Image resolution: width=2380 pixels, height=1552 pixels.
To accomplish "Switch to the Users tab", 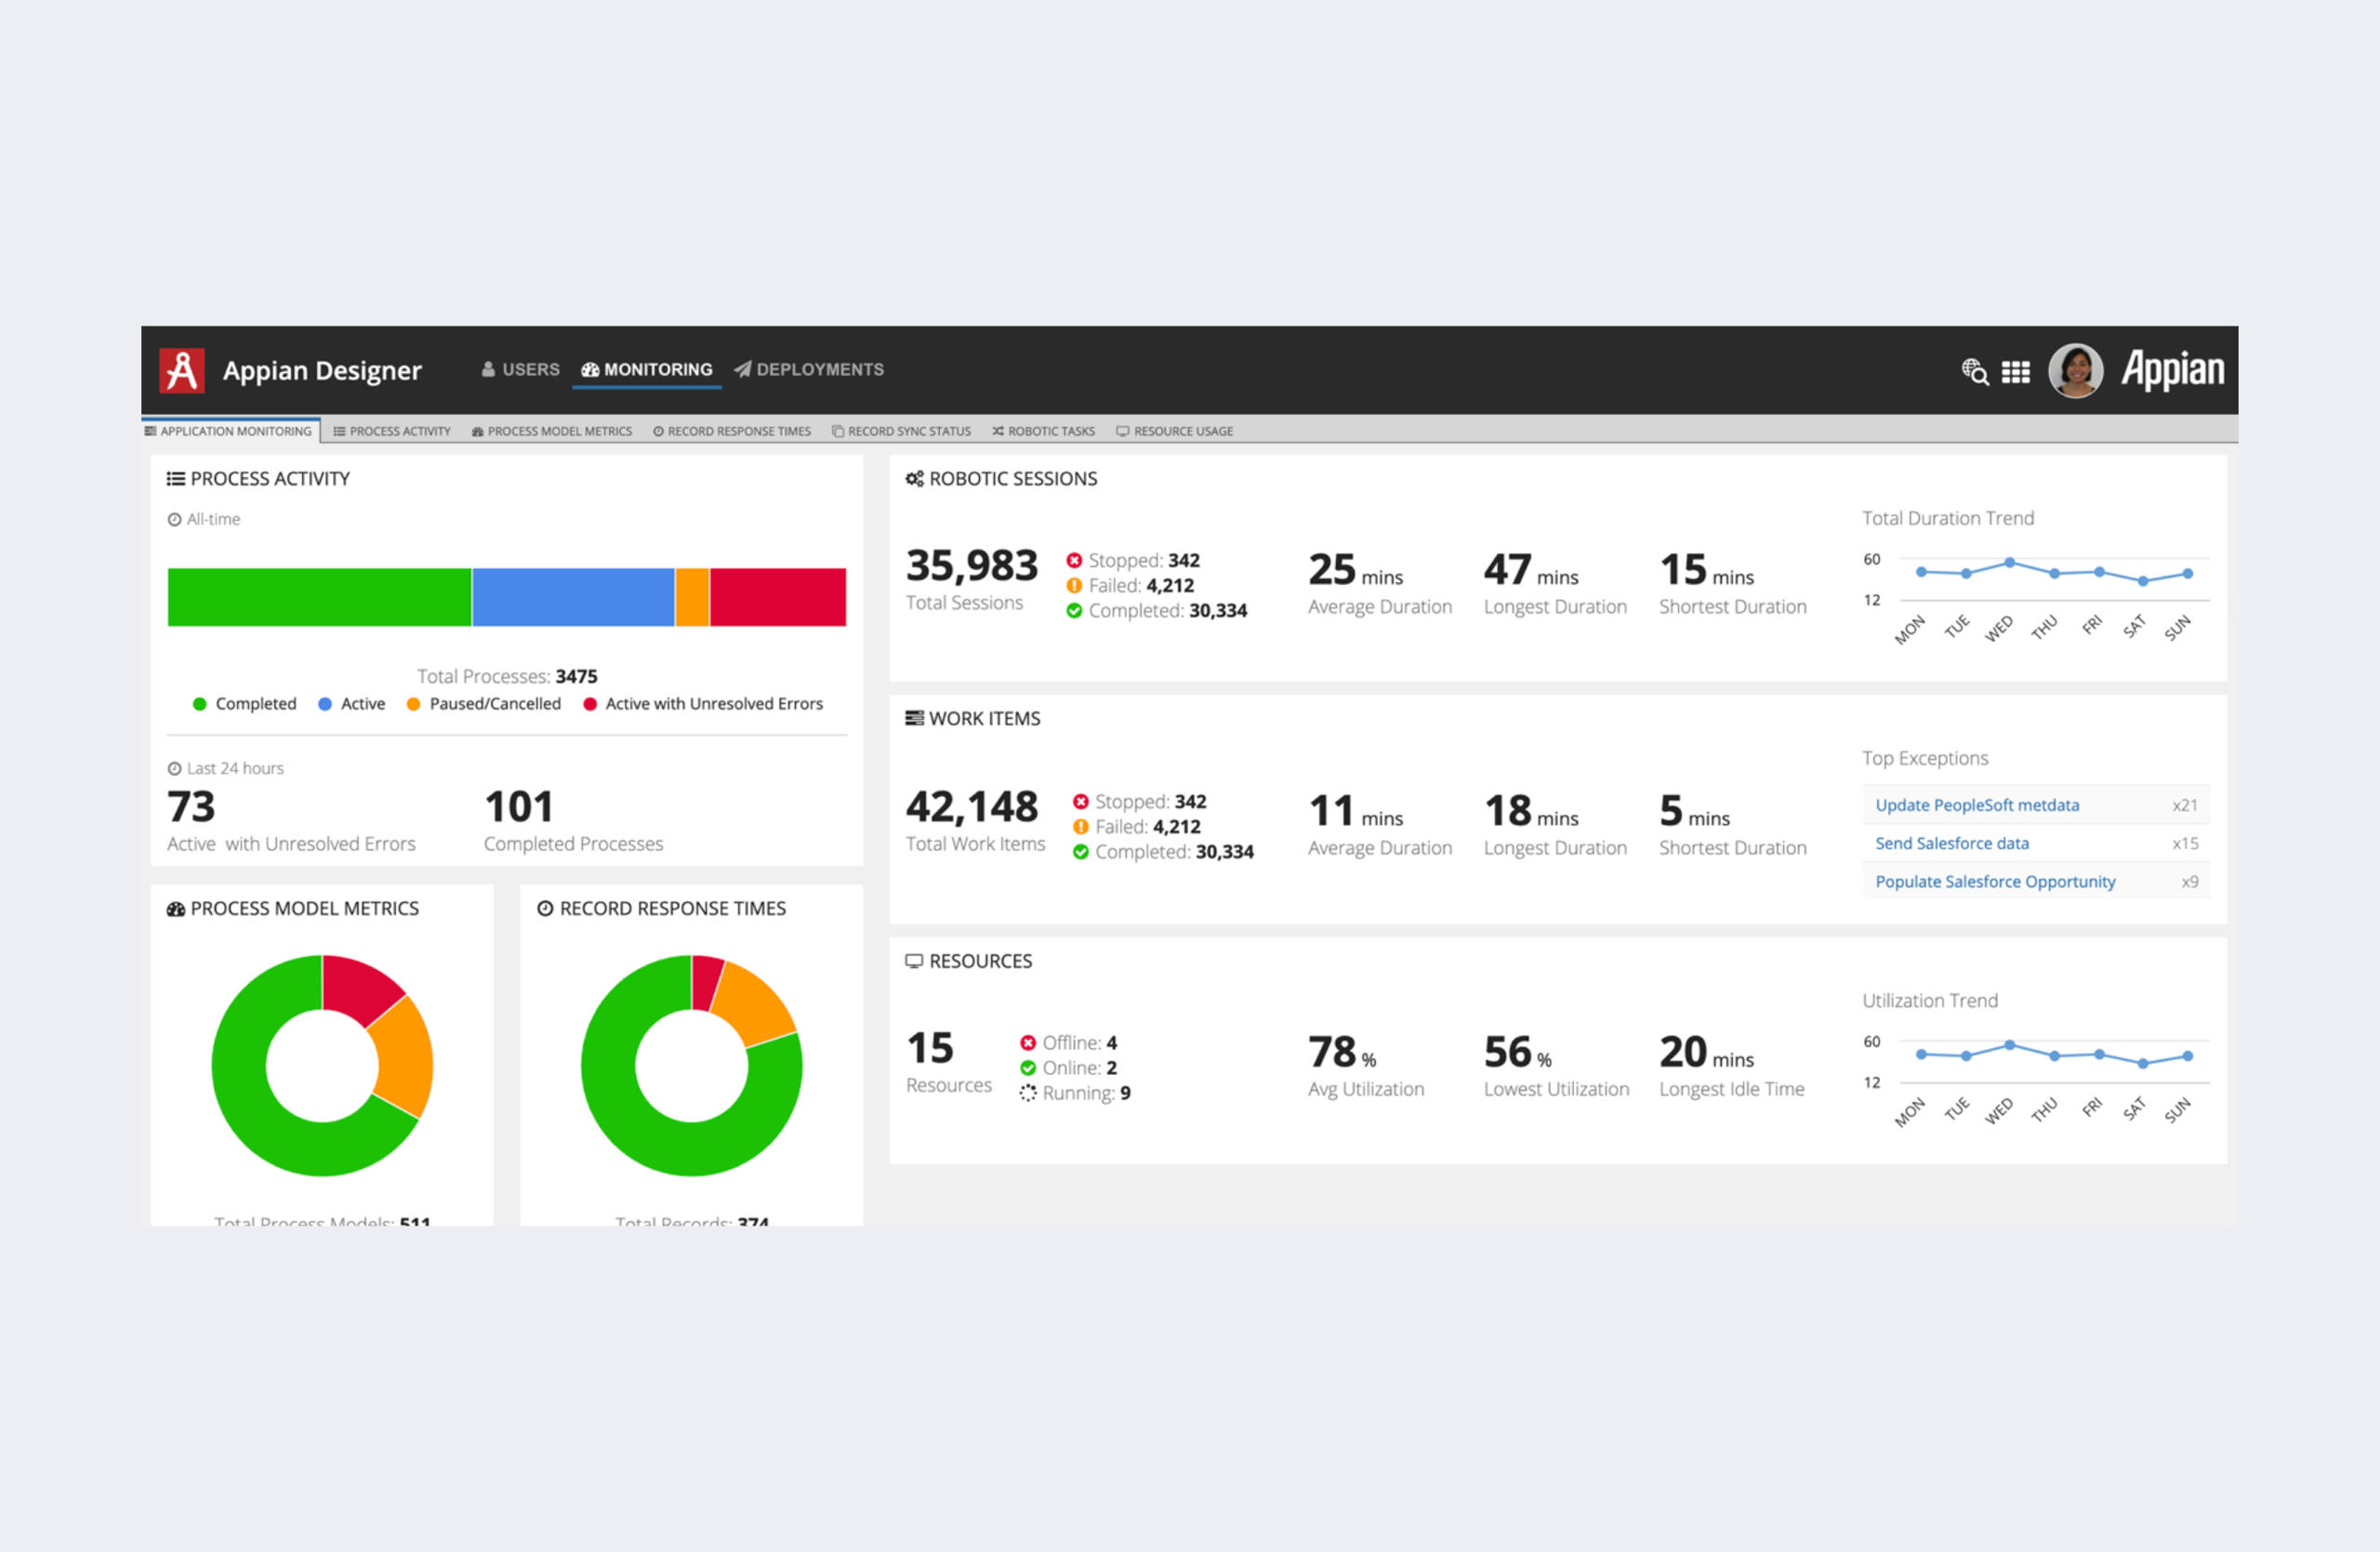I will 520,370.
